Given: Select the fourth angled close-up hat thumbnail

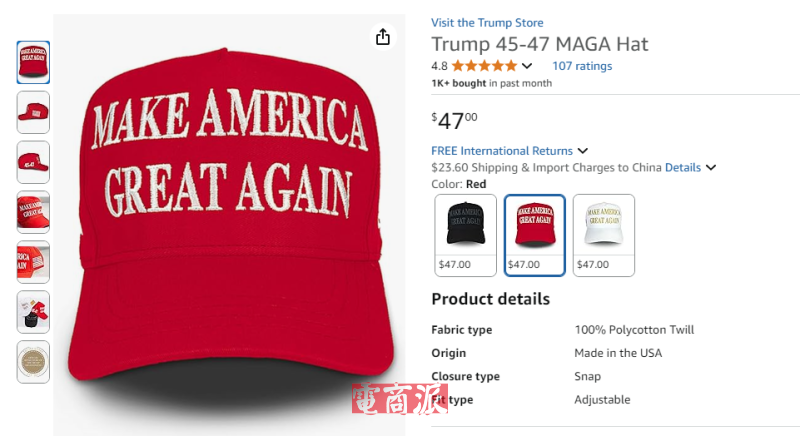Looking at the screenshot, I should [x=33, y=212].
